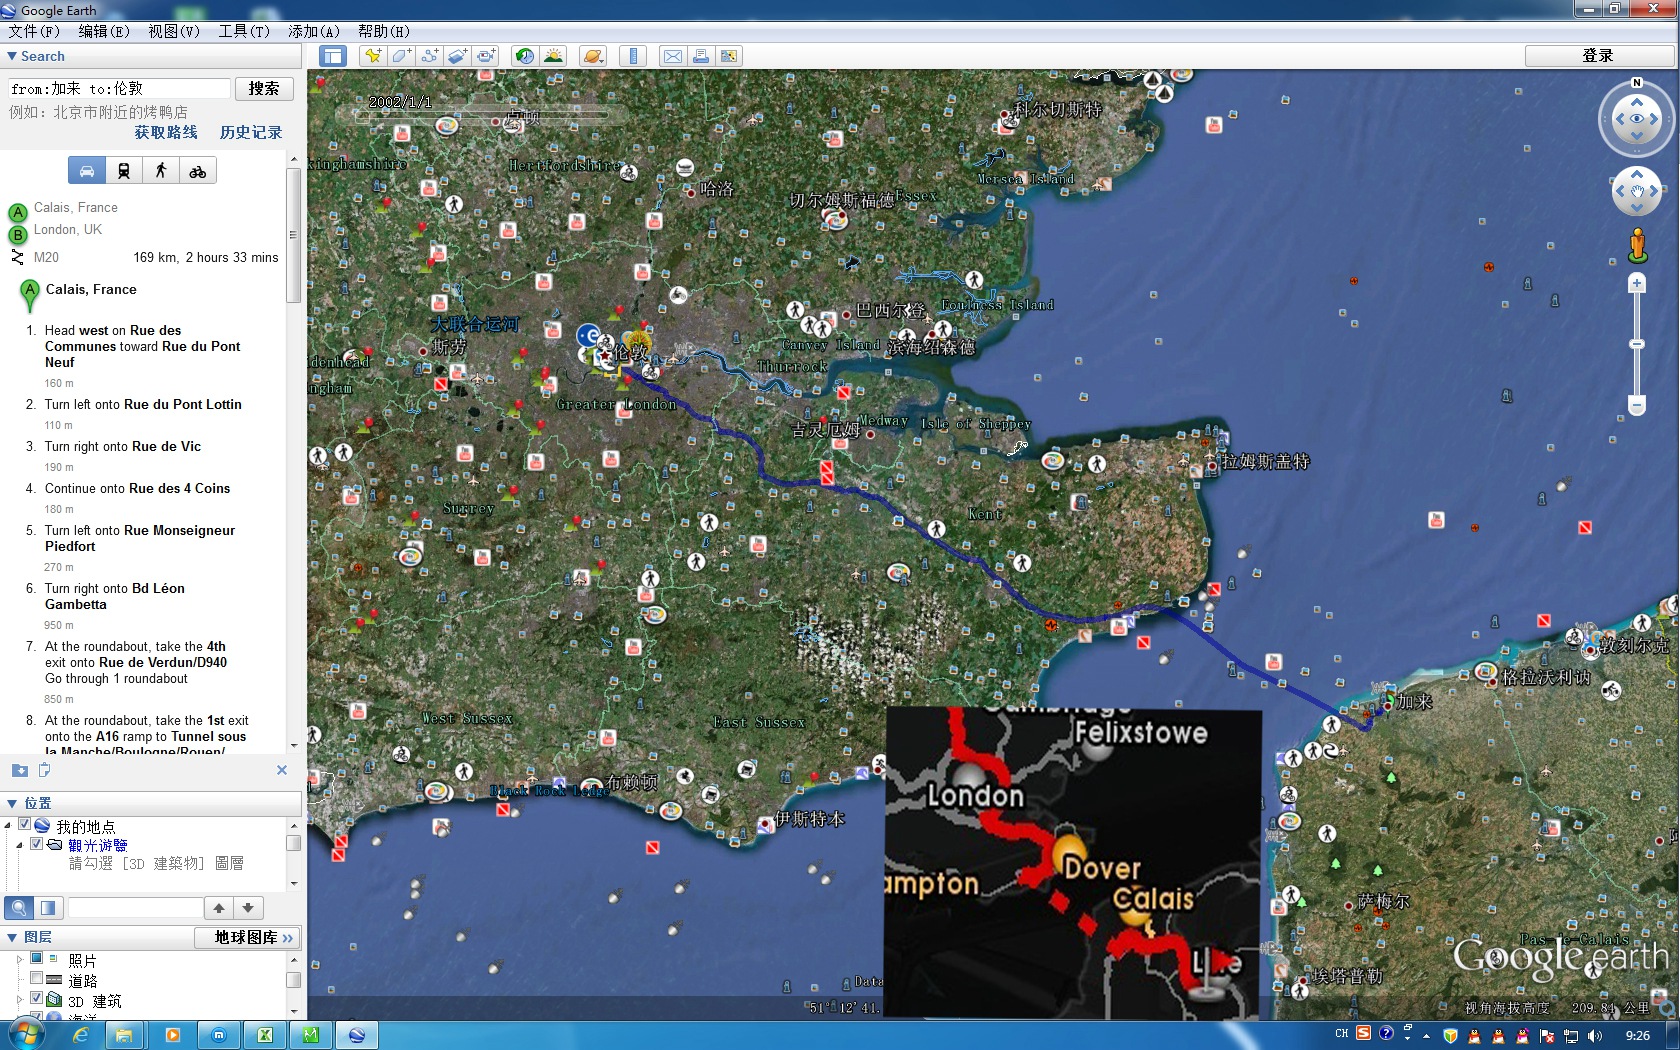Select walking directions mode

[161, 171]
